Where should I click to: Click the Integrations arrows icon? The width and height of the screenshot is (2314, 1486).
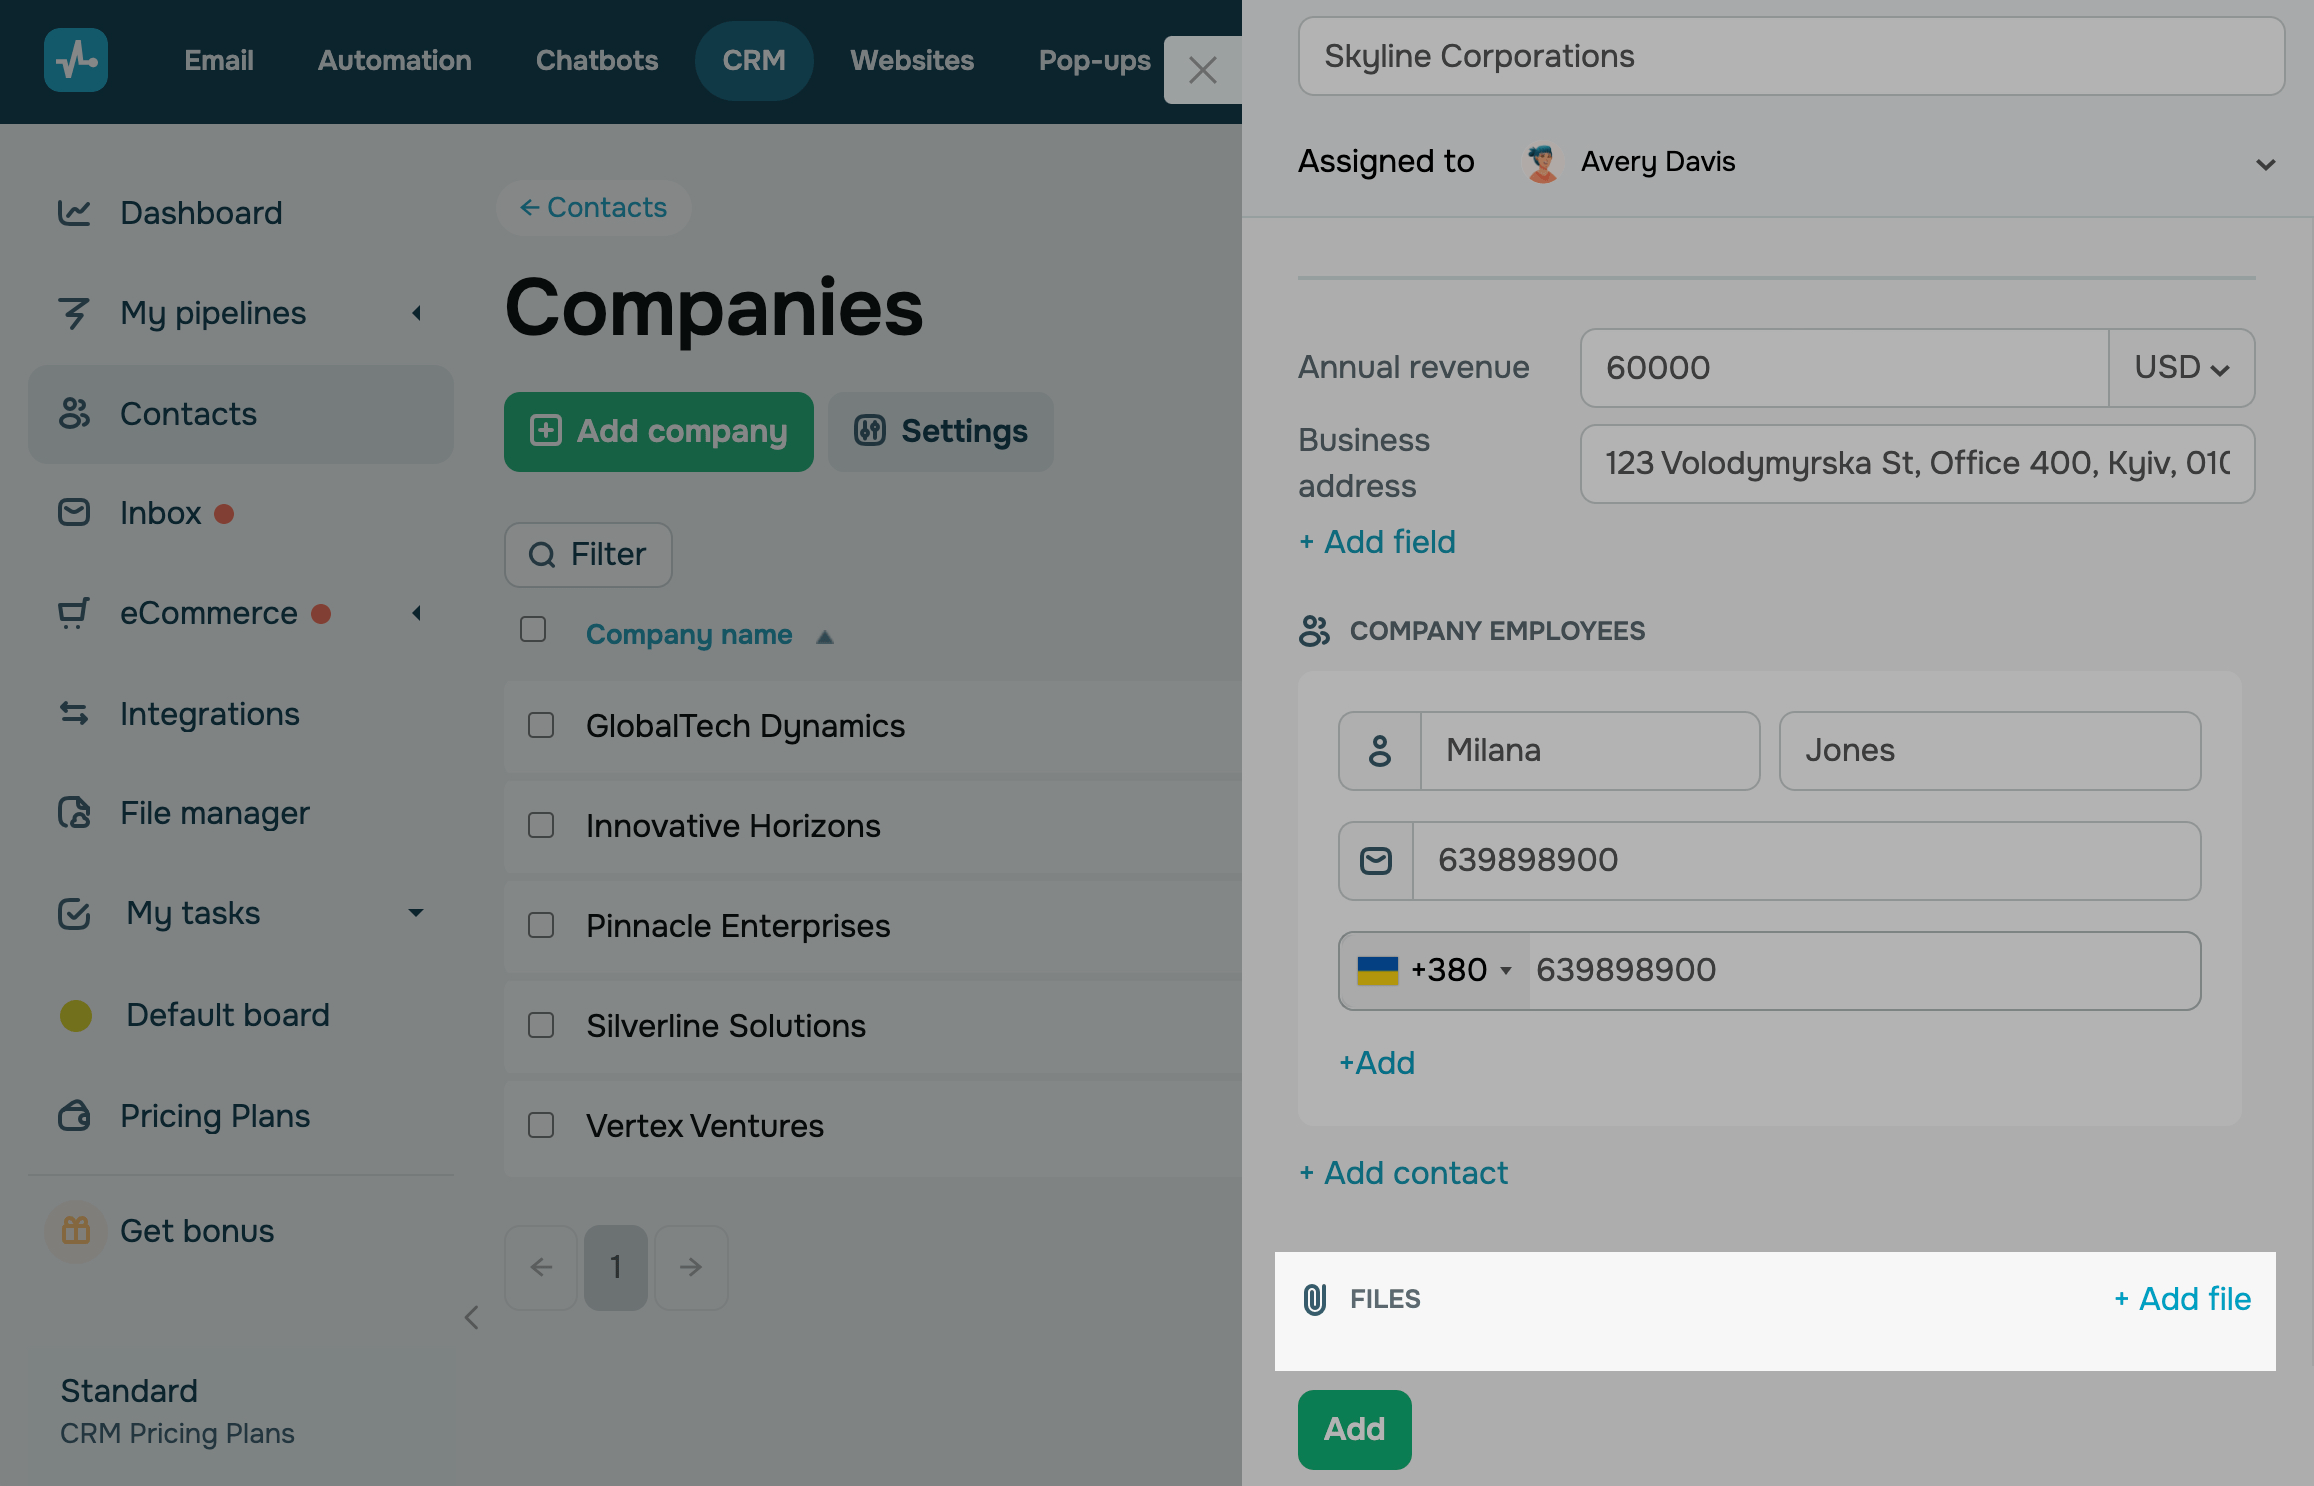click(x=74, y=713)
